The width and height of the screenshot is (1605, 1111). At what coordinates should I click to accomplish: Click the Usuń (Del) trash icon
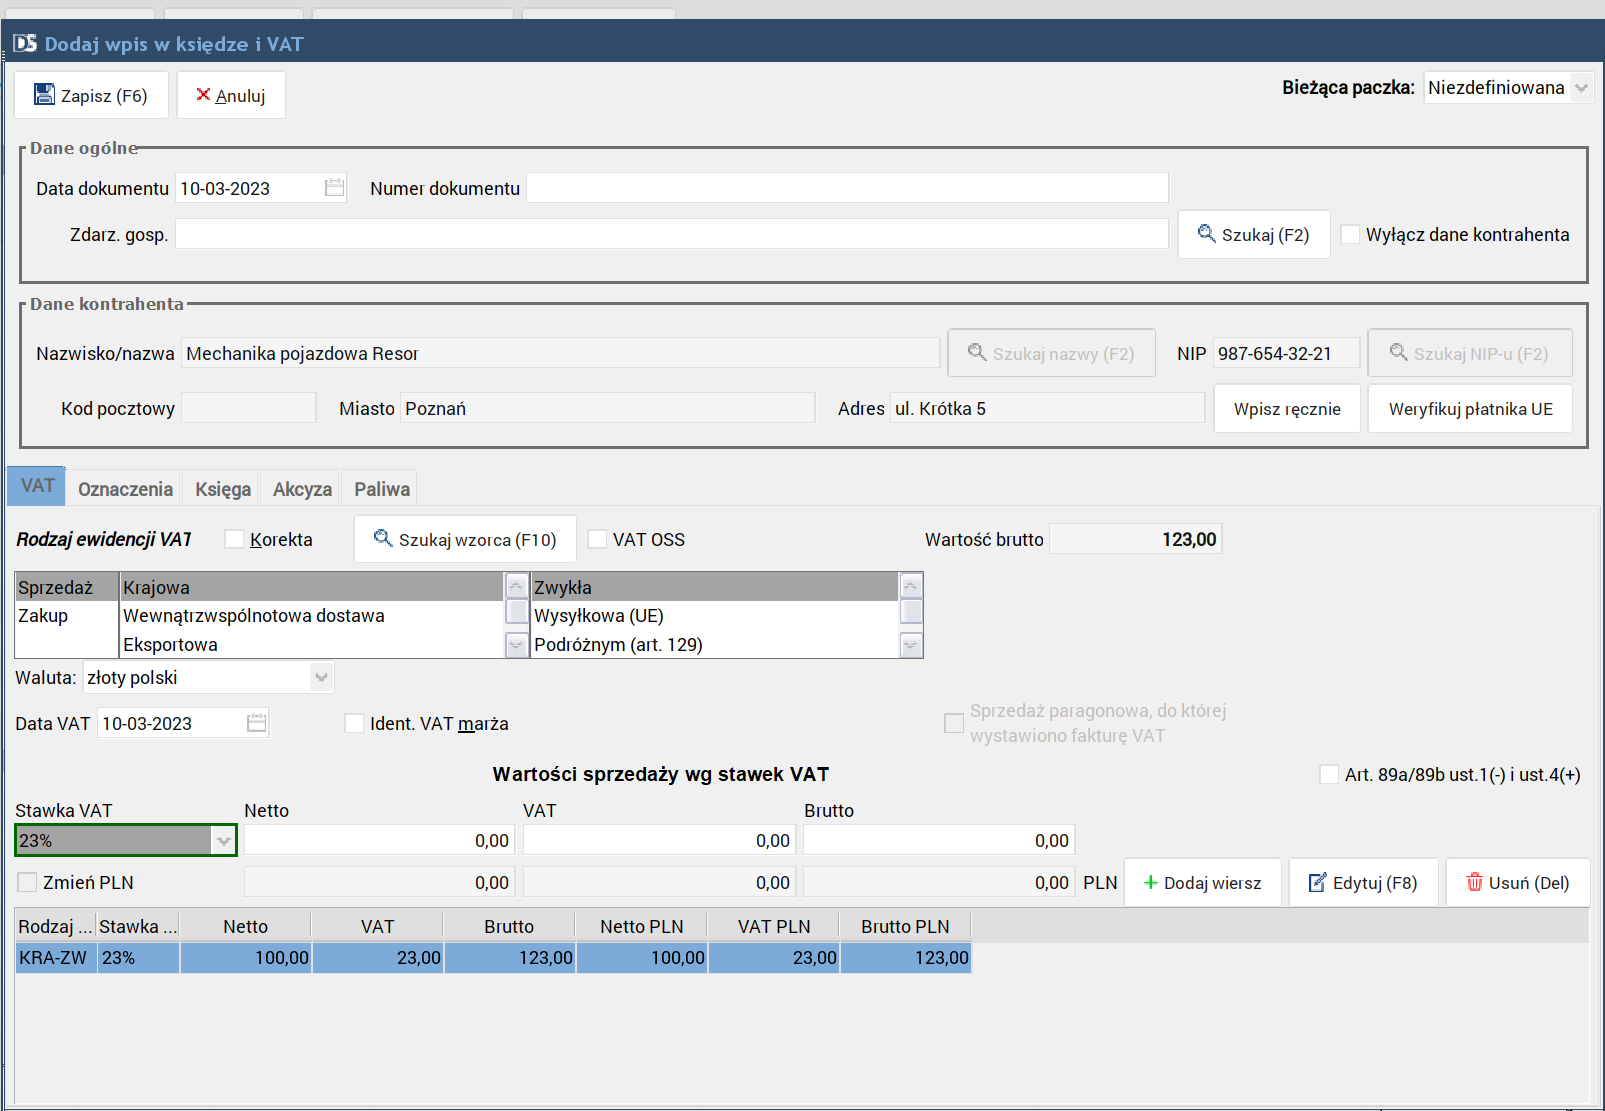click(x=1474, y=883)
